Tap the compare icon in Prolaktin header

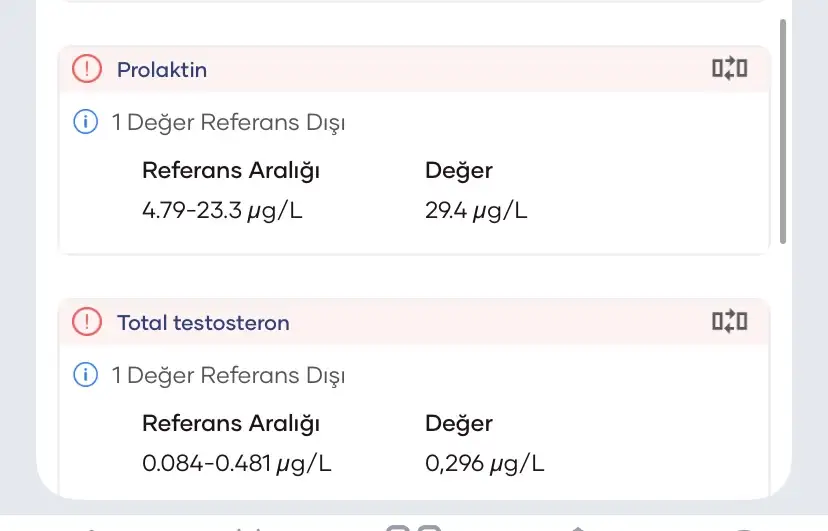coord(729,69)
